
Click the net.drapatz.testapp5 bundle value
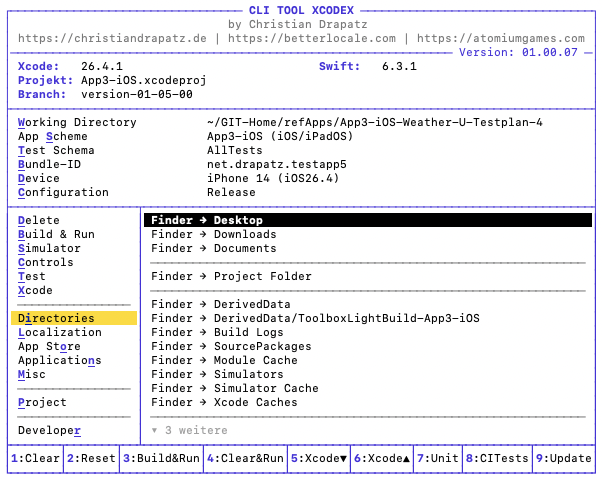point(277,164)
